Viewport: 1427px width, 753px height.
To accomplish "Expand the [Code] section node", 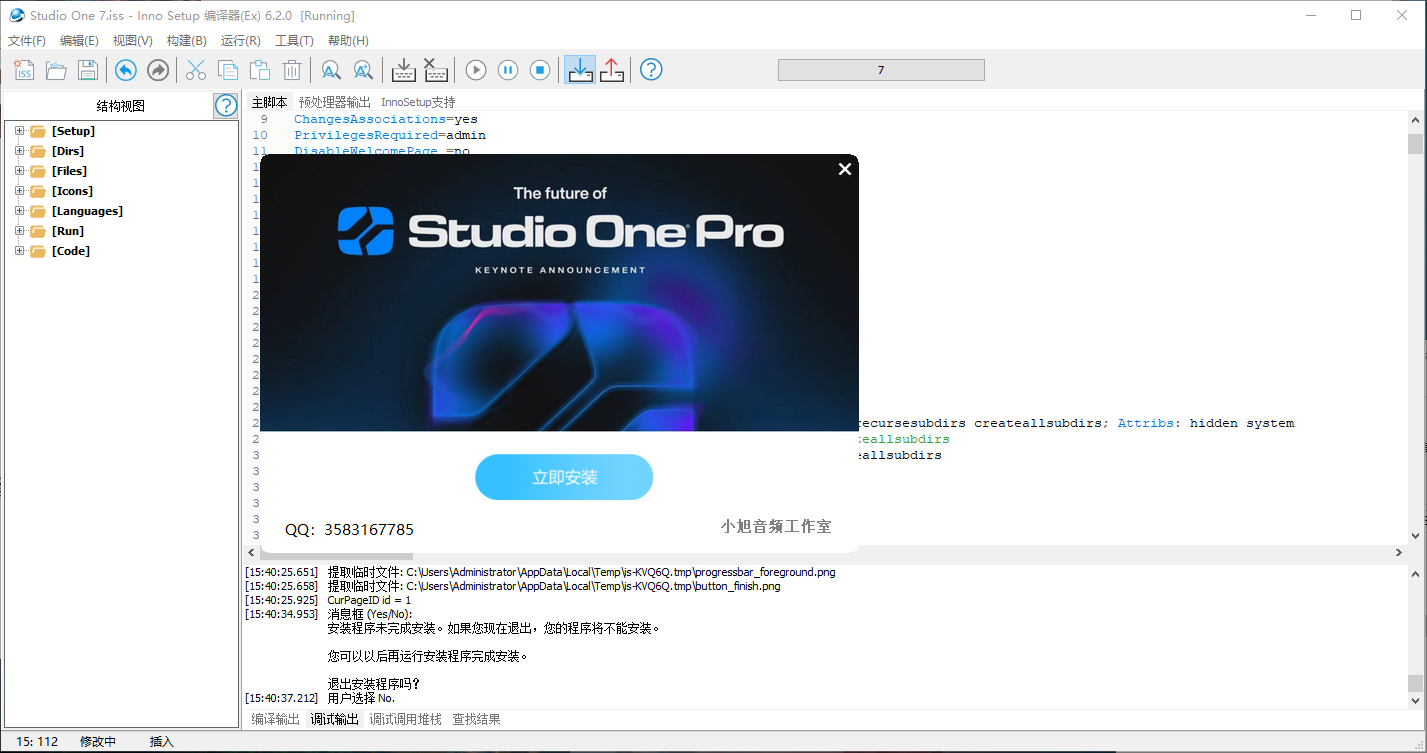I will (x=19, y=250).
